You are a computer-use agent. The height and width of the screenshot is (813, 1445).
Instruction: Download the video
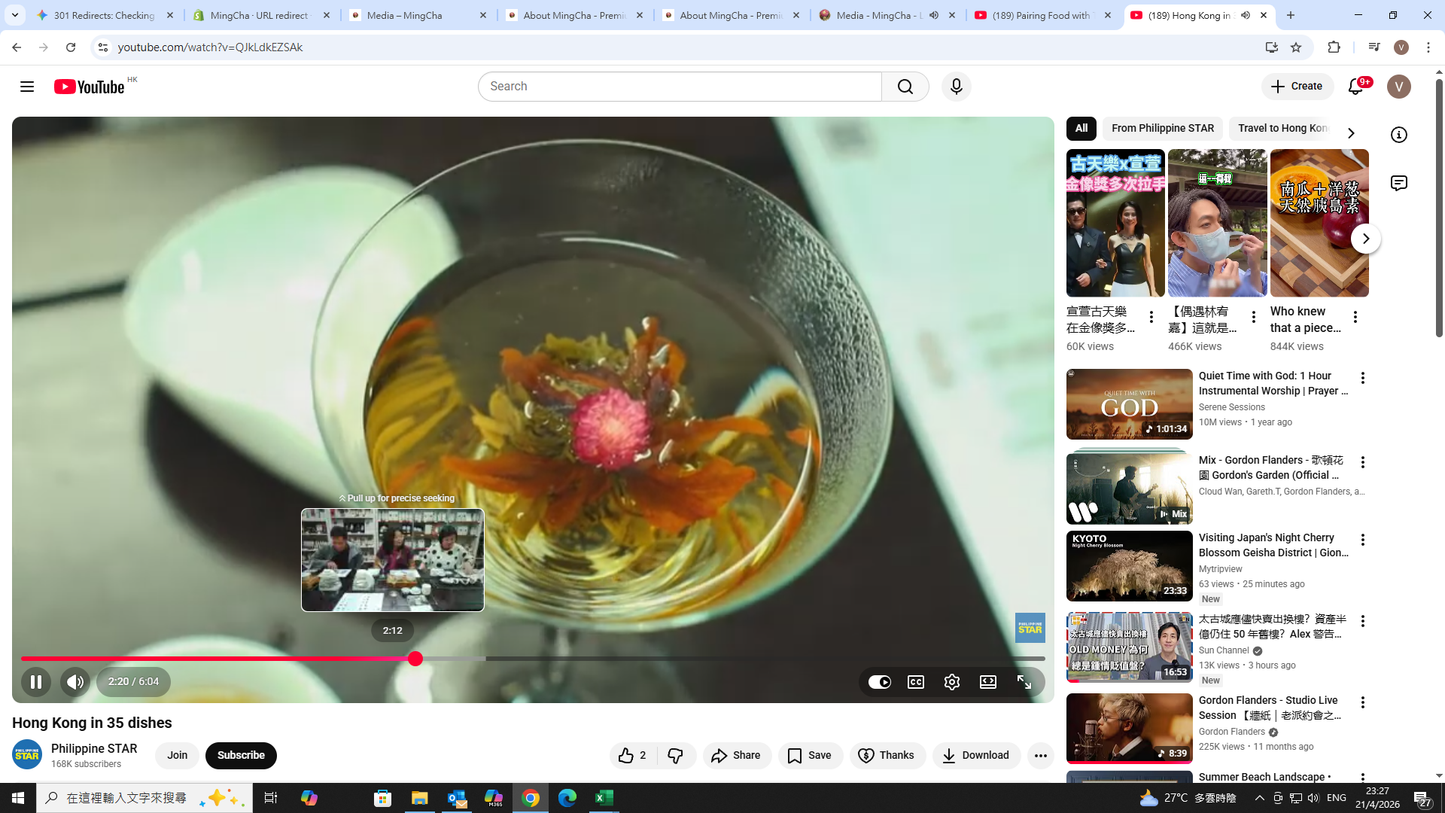point(976,756)
